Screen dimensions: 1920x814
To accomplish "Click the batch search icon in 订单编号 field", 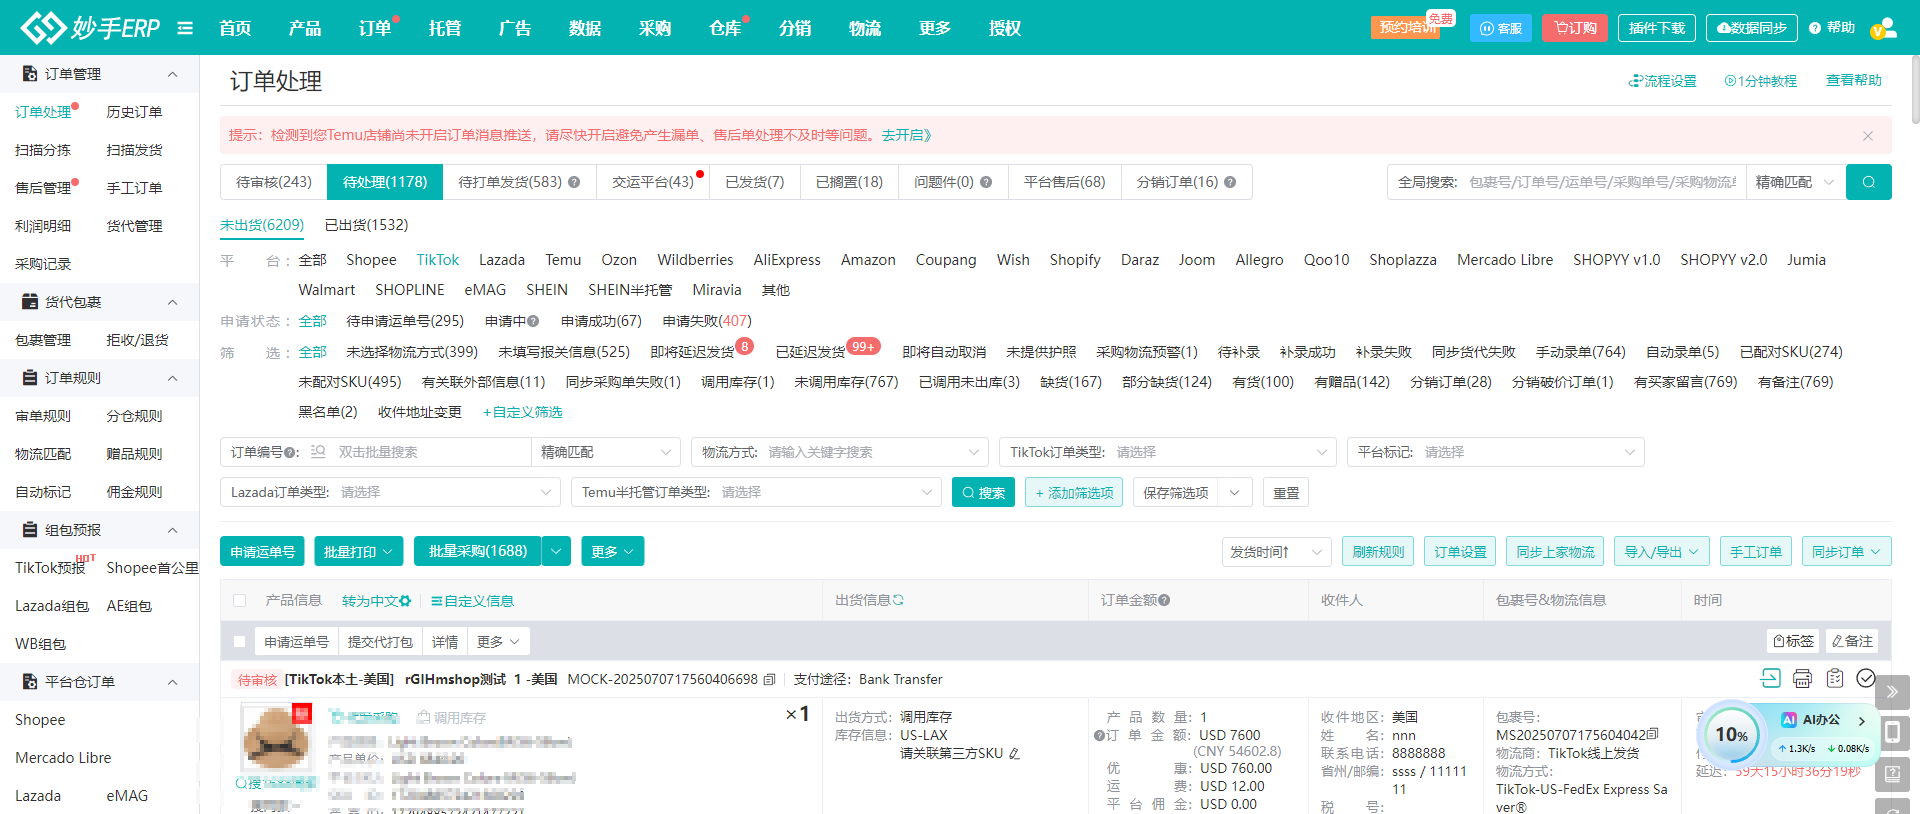I will point(318,452).
